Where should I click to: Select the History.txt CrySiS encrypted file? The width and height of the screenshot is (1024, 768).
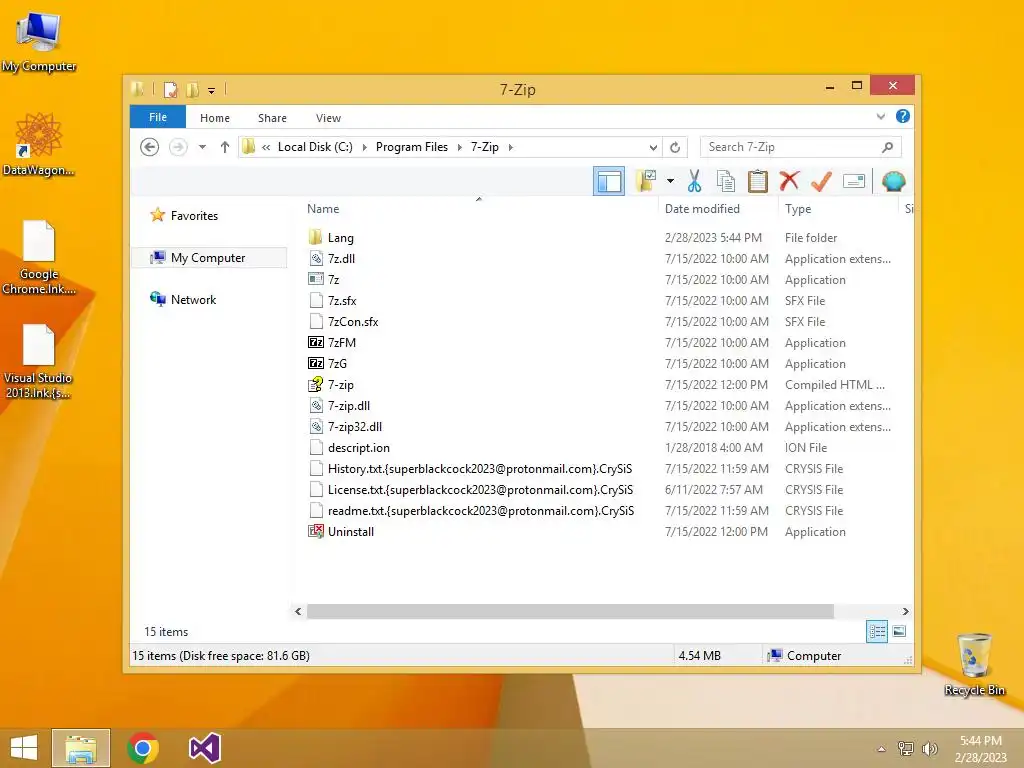[x=480, y=469]
